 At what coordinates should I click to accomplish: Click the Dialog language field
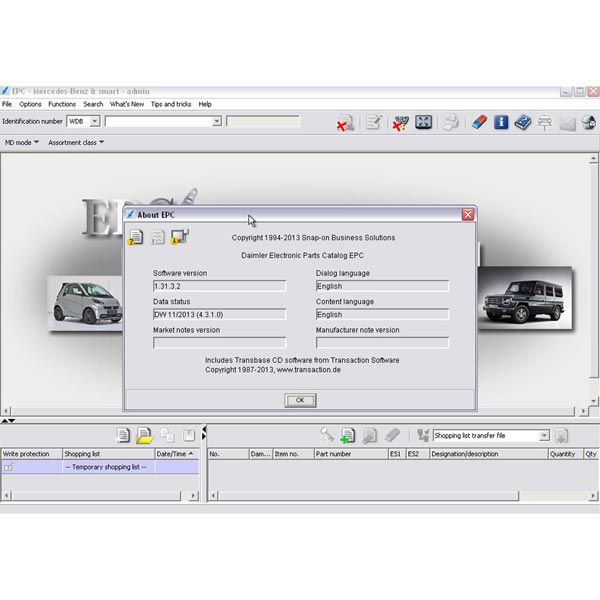coord(382,286)
